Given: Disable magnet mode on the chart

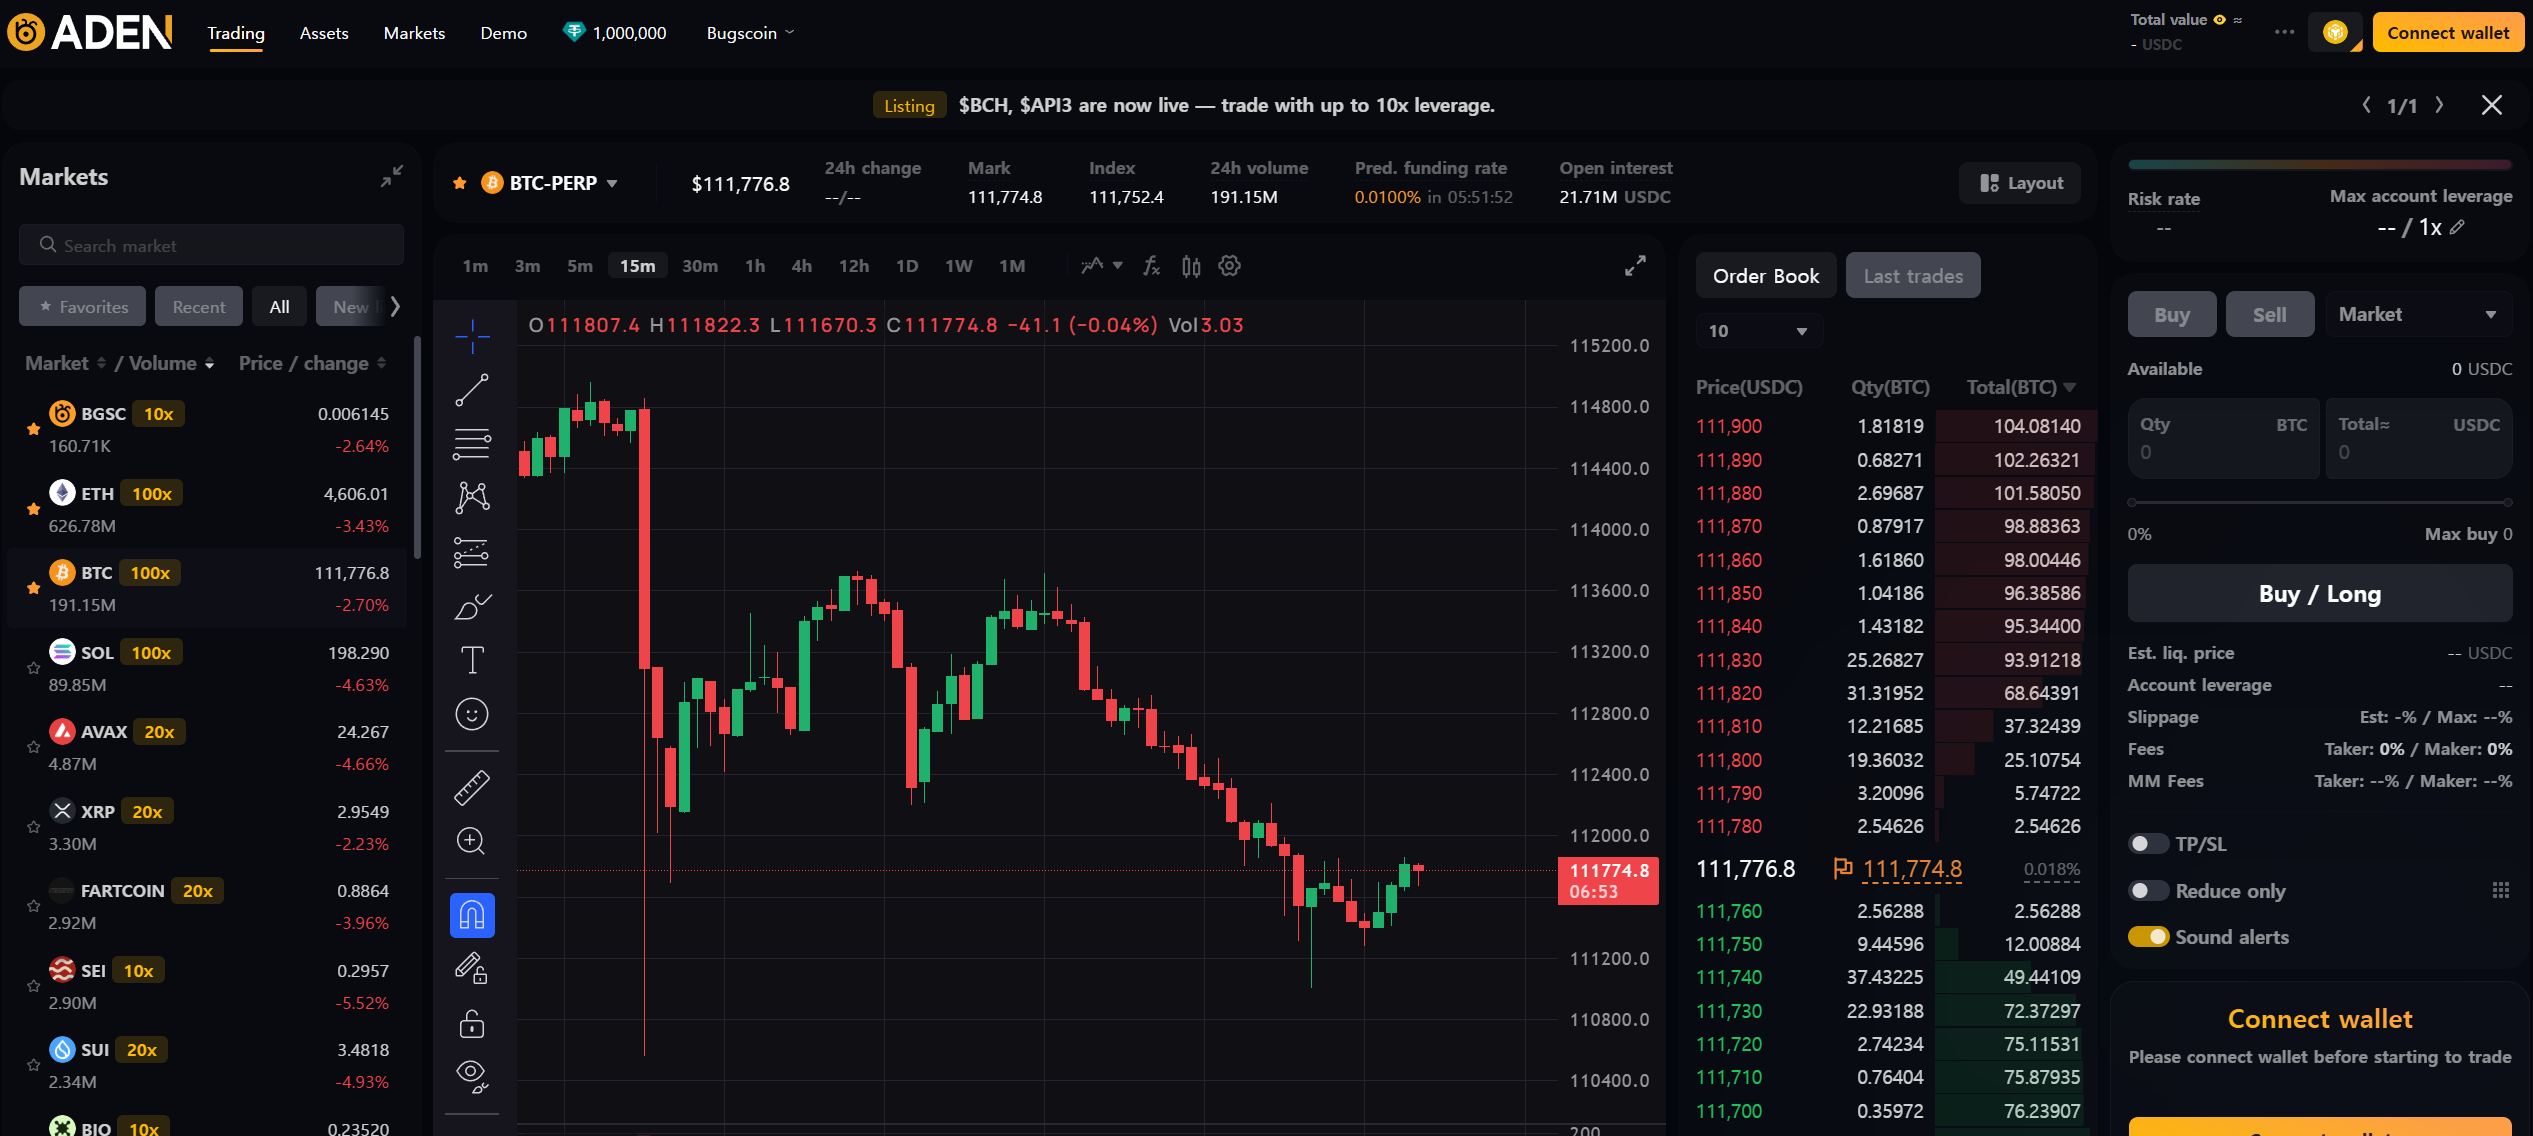Looking at the screenshot, I should pyautogui.click(x=472, y=913).
